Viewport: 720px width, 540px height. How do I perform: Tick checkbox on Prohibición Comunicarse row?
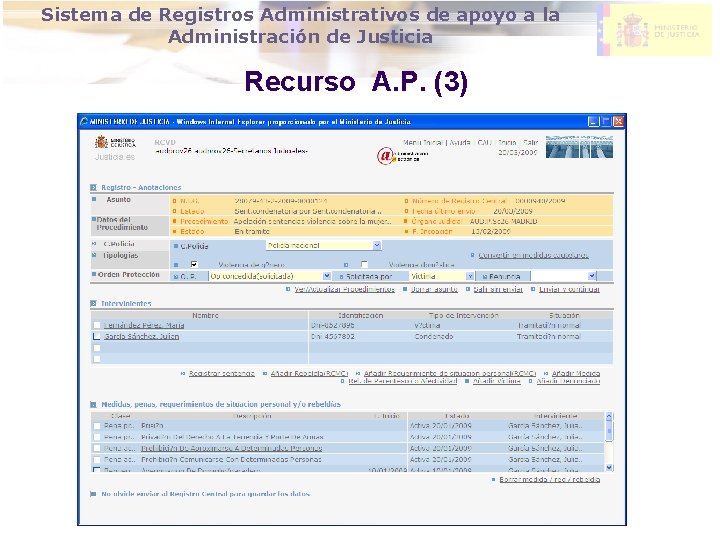pos(96,459)
